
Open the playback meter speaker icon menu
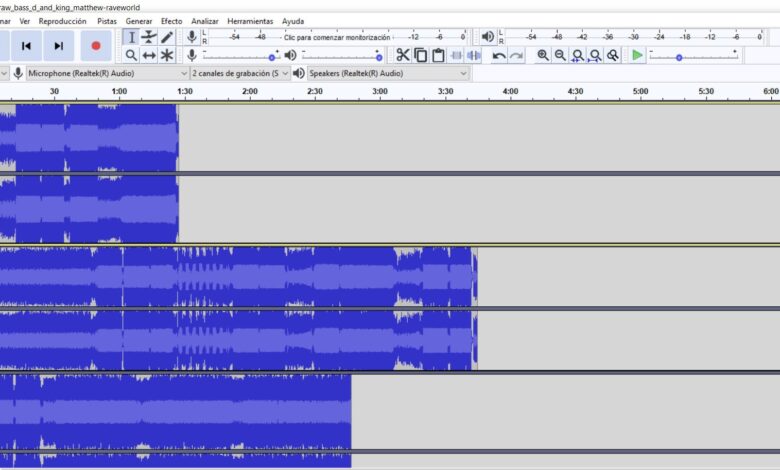coord(488,37)
